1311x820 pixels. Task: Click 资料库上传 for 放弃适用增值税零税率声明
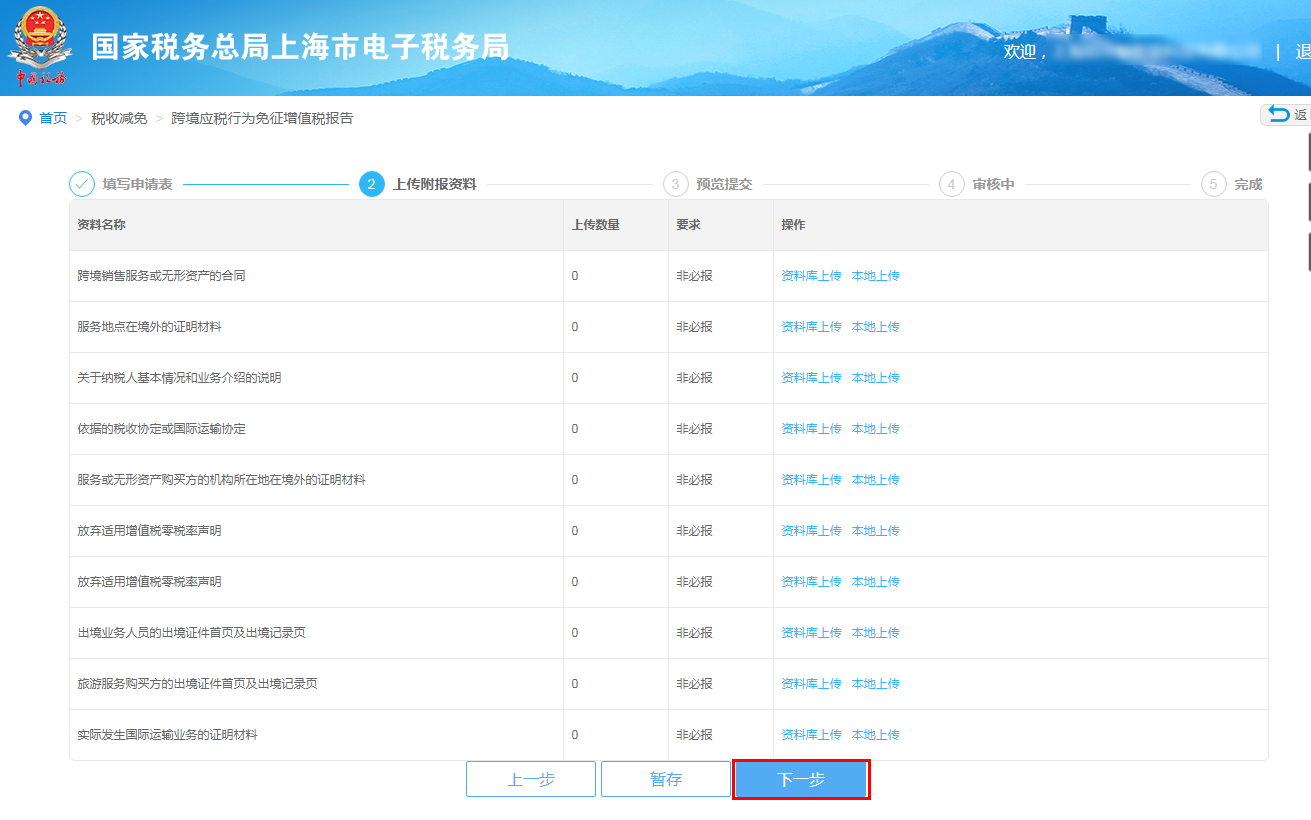pos(810,530)
